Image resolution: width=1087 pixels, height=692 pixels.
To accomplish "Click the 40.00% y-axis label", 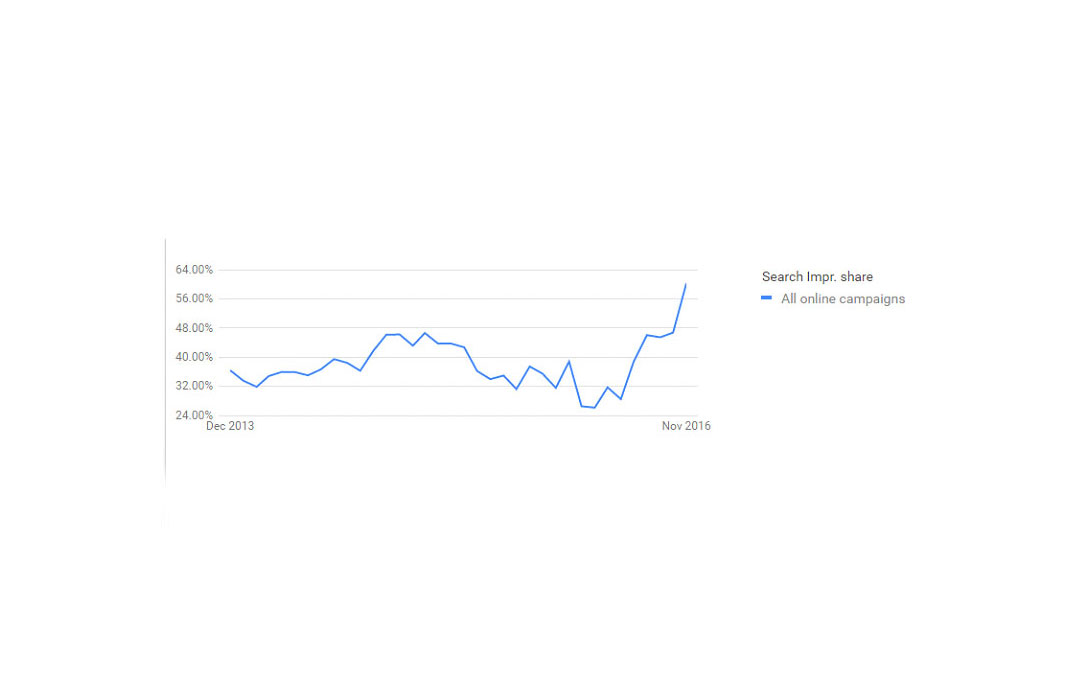I will click(x=194, y=357).
